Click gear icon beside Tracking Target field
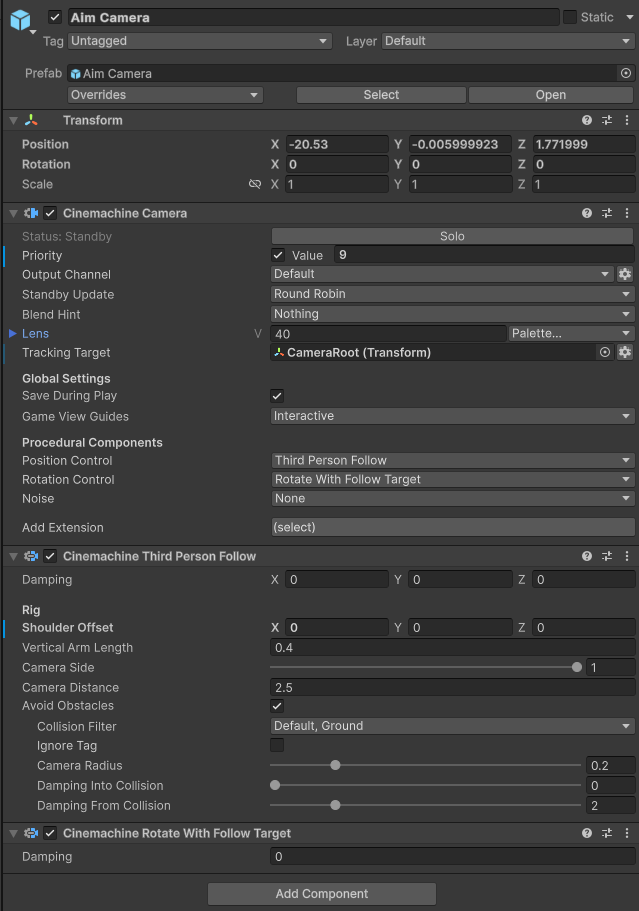This screenshot has height=911, width=639. (x=625, y=353)
